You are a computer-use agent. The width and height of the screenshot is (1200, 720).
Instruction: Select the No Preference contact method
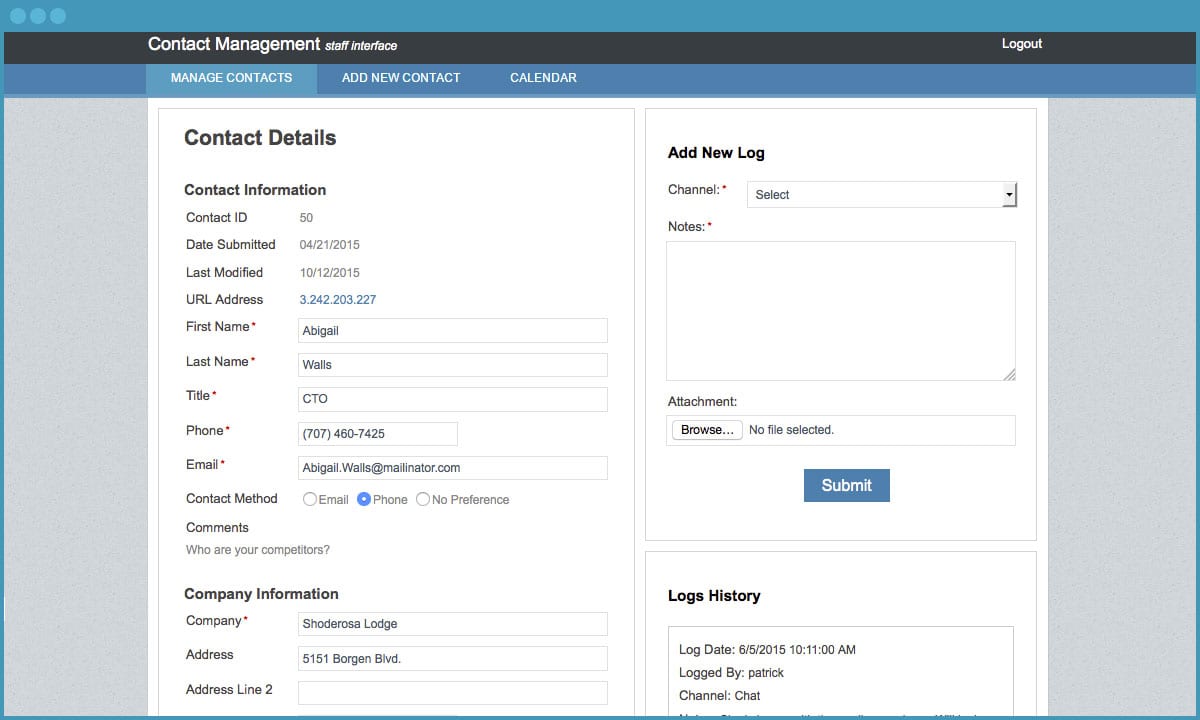click(425, 499)
